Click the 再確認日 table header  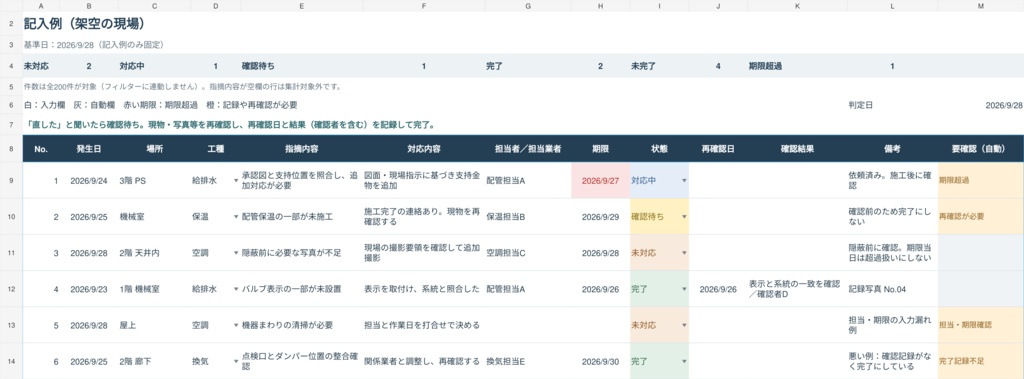pos(718,149)
